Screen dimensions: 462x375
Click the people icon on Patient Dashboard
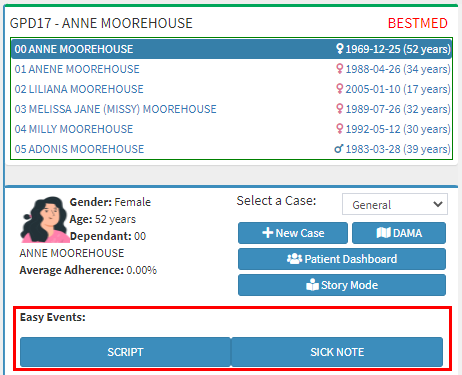(294, 259)
